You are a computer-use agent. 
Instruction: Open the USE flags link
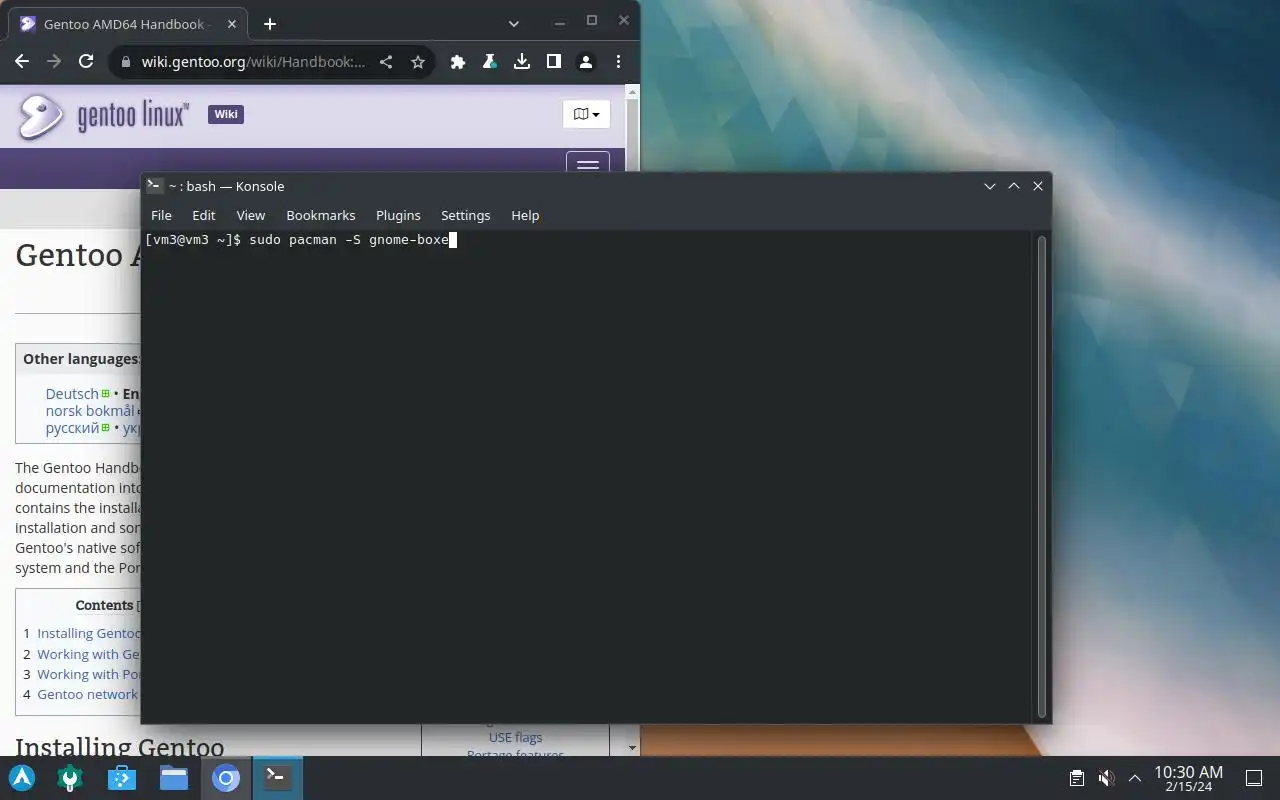point(515,737)
